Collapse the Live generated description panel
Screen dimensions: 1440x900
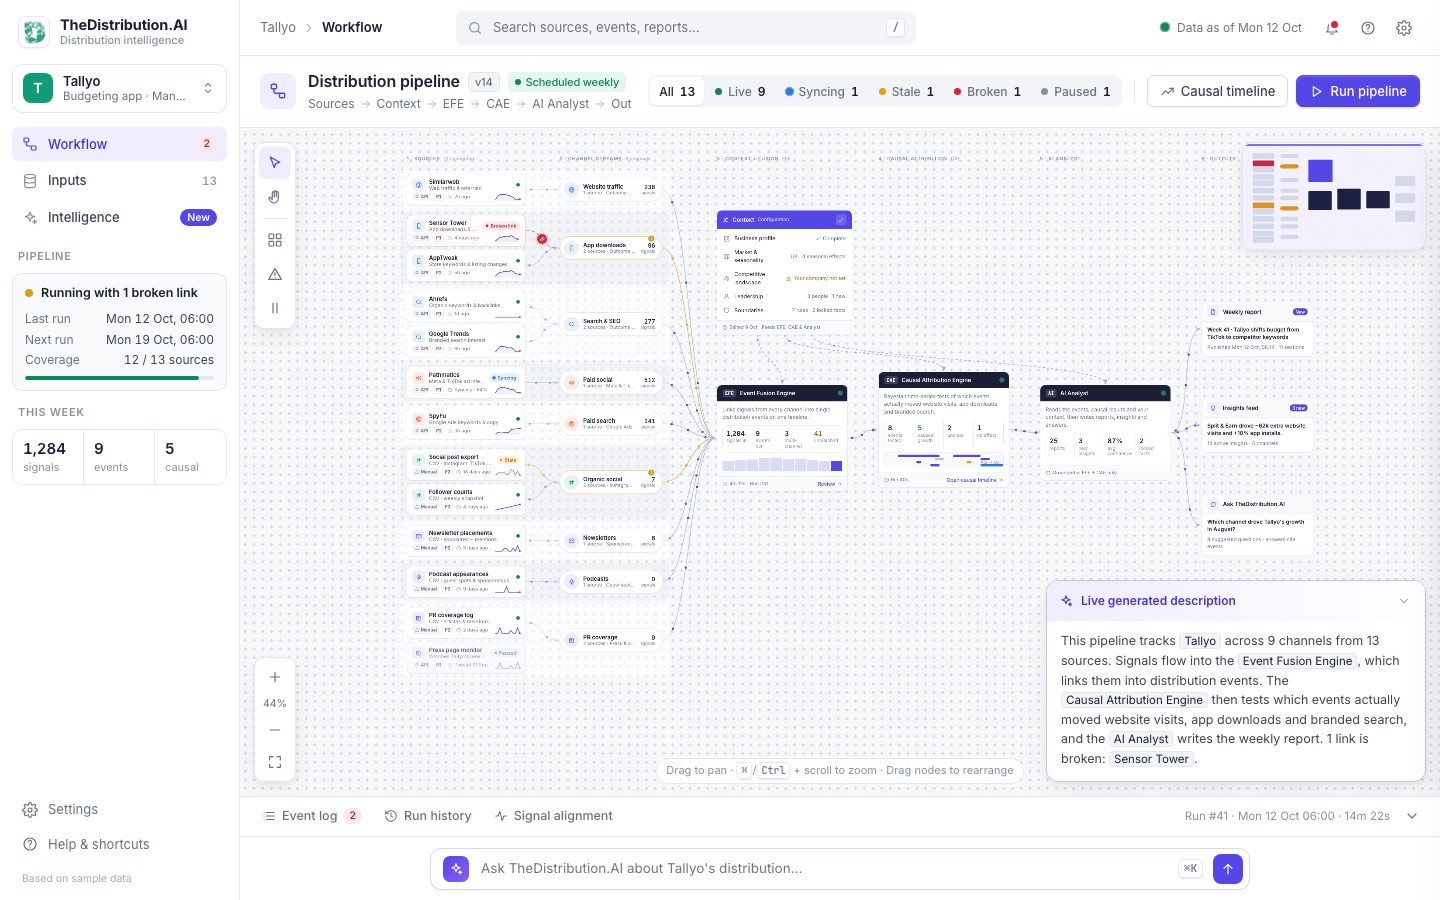click(1404, 601)
